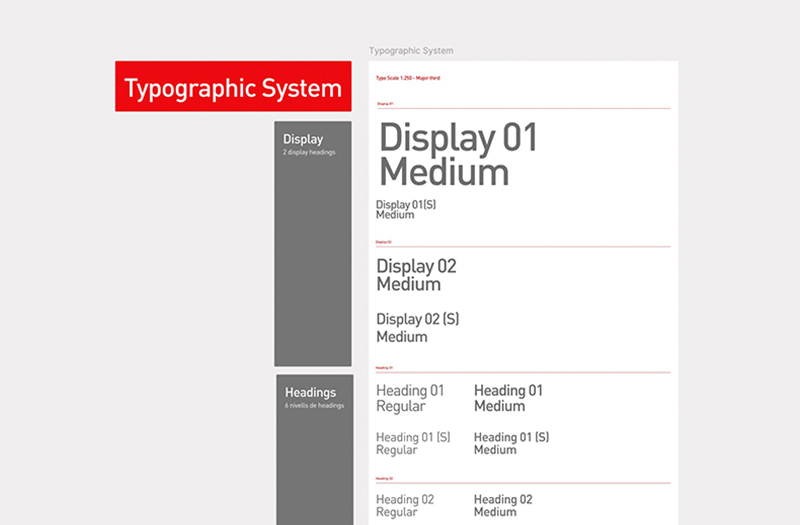Select the Type Scale 1.250 Major third caption
The image size is (800, 525).
tap(407, 78)
